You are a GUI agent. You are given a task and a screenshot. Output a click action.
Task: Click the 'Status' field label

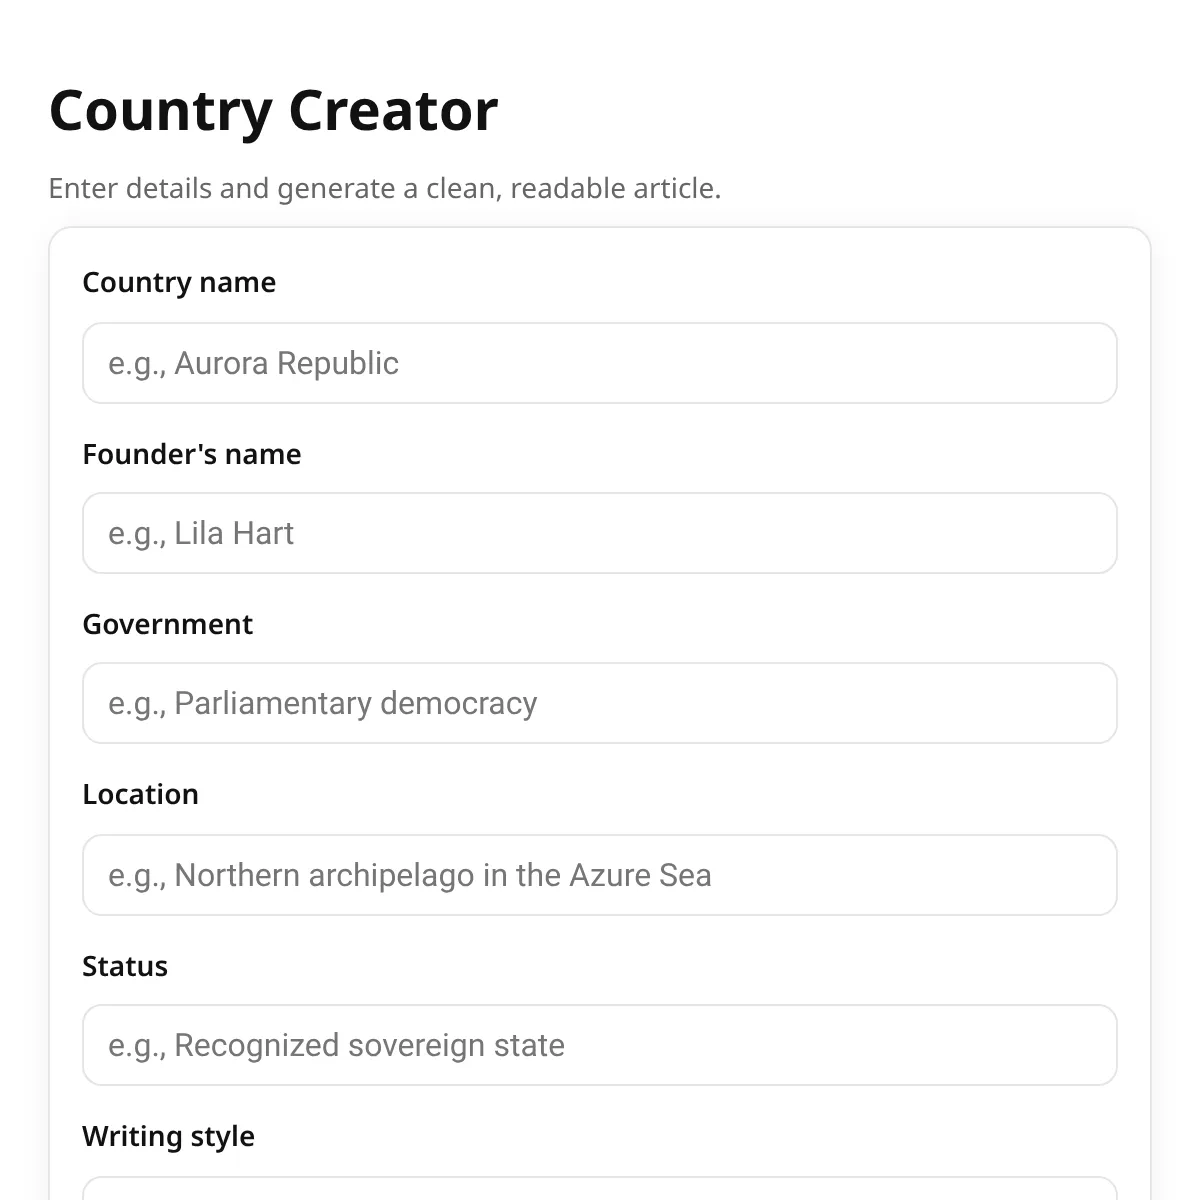[125, 966]
